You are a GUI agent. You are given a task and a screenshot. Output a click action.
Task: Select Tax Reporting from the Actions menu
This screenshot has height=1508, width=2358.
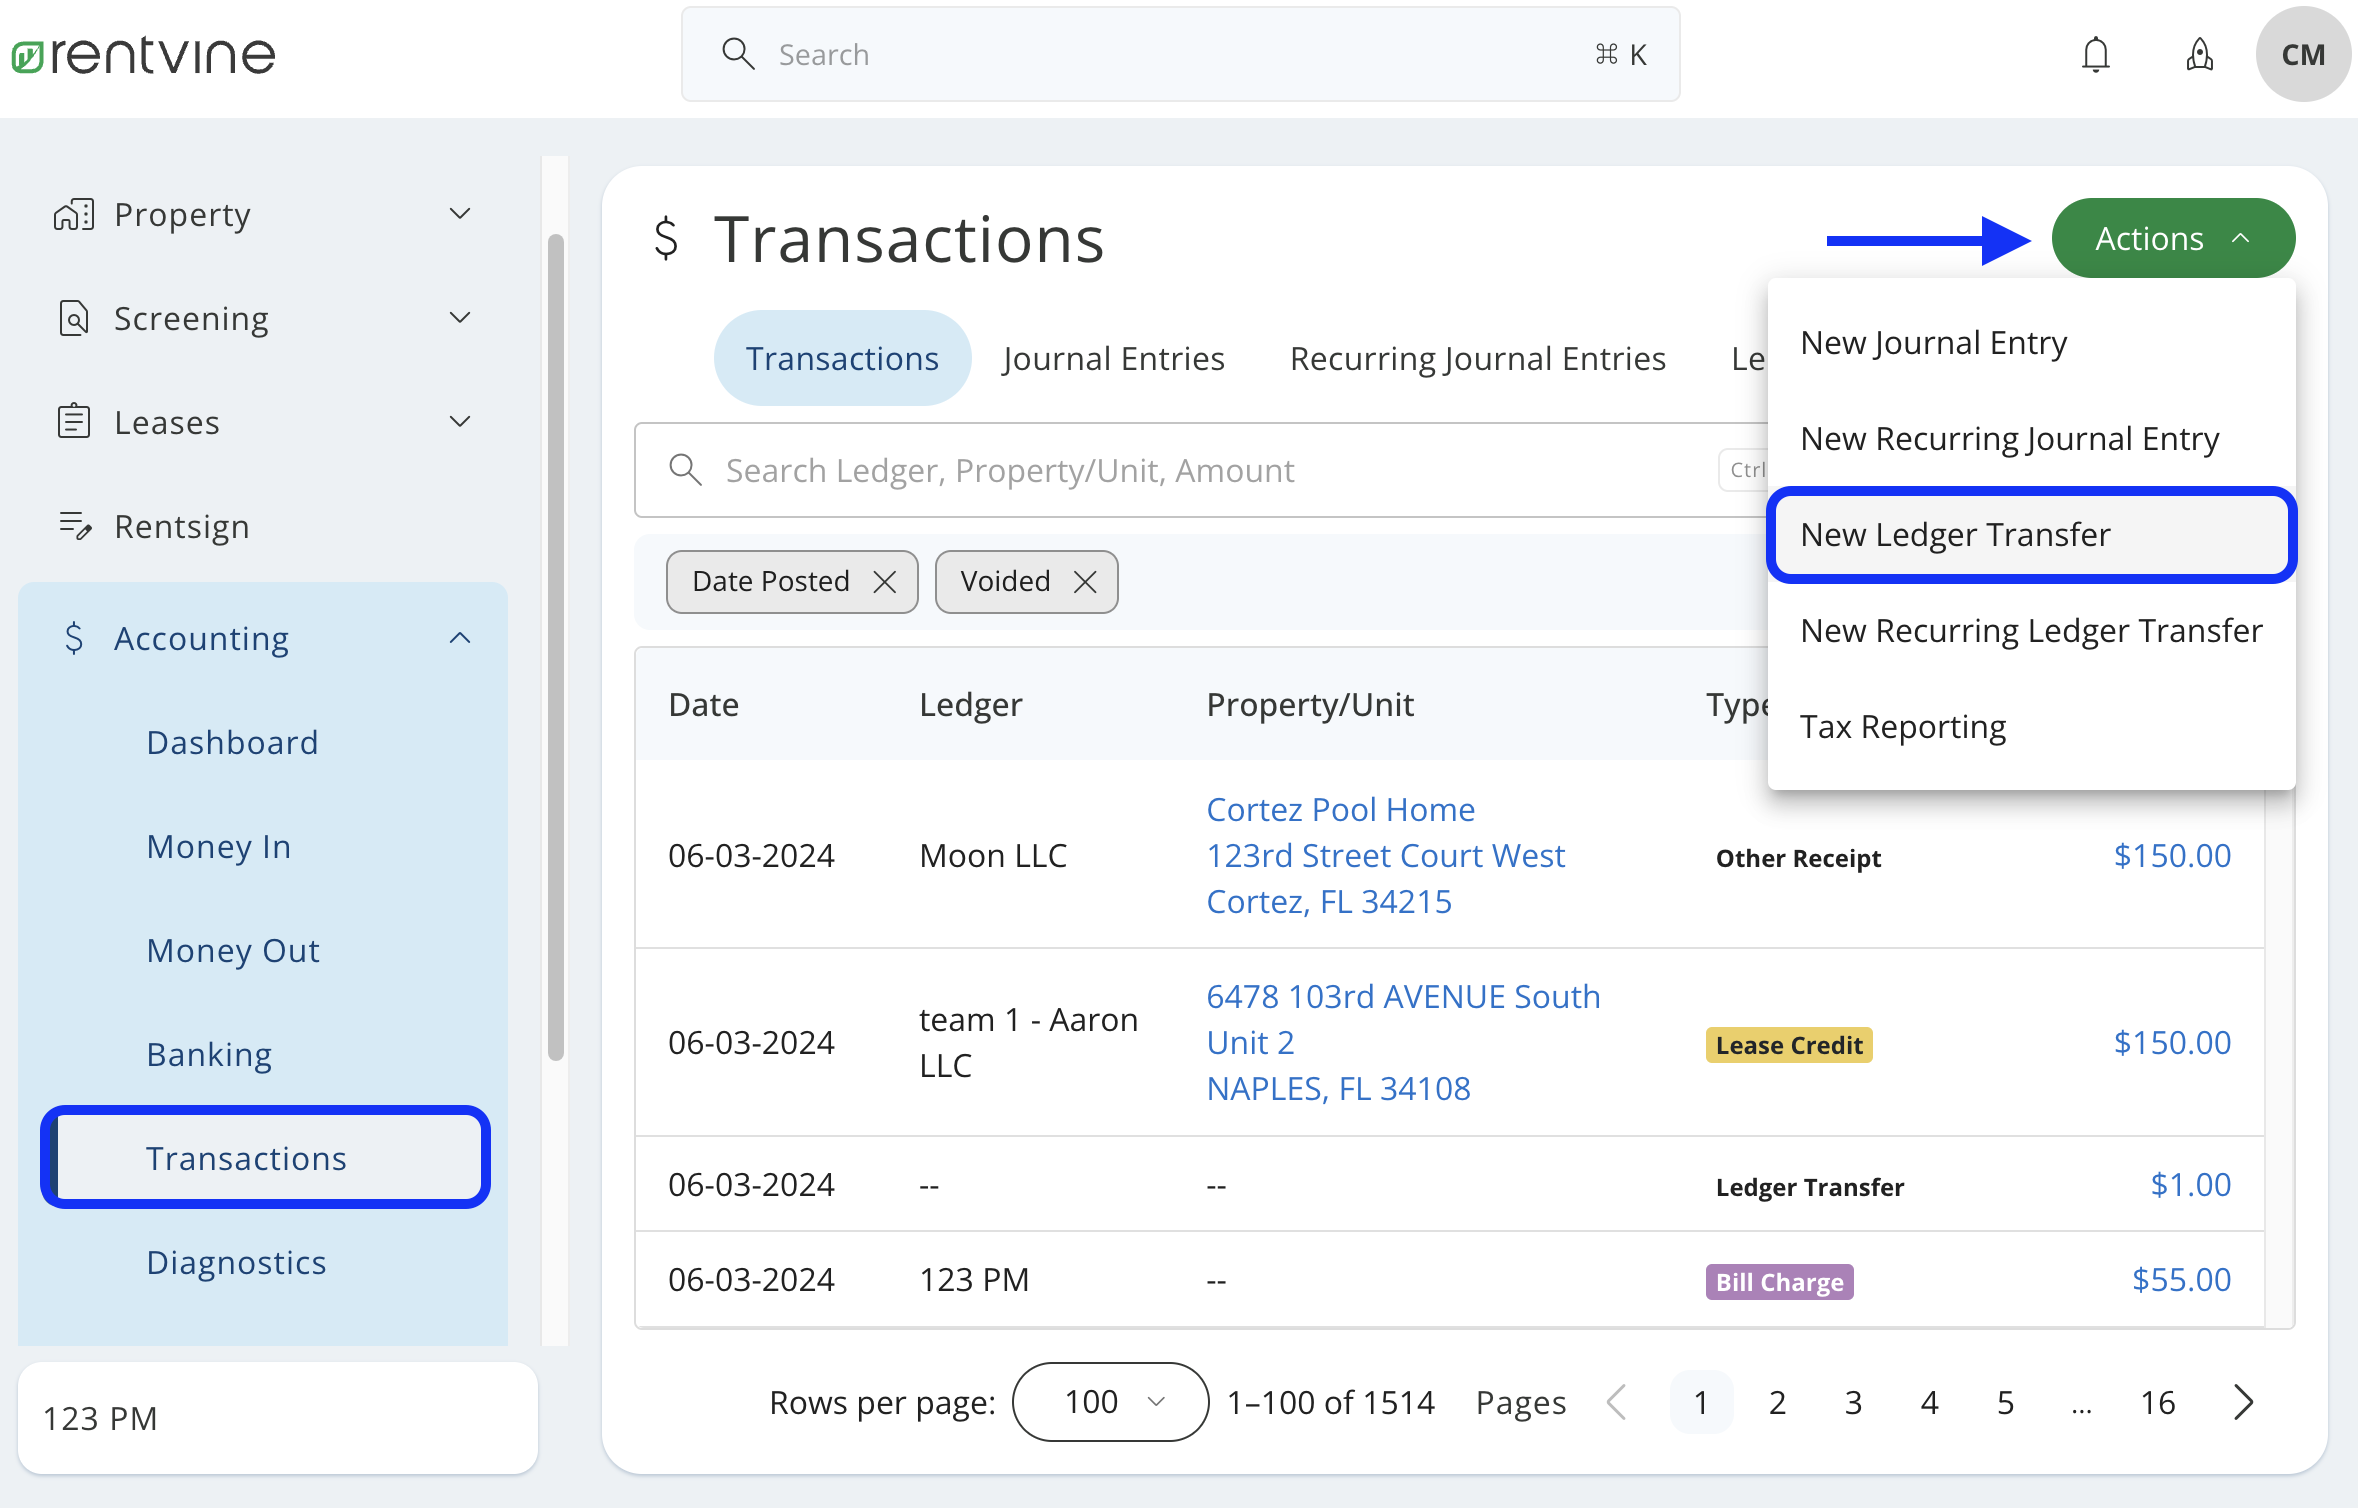tap(1902, 726)
